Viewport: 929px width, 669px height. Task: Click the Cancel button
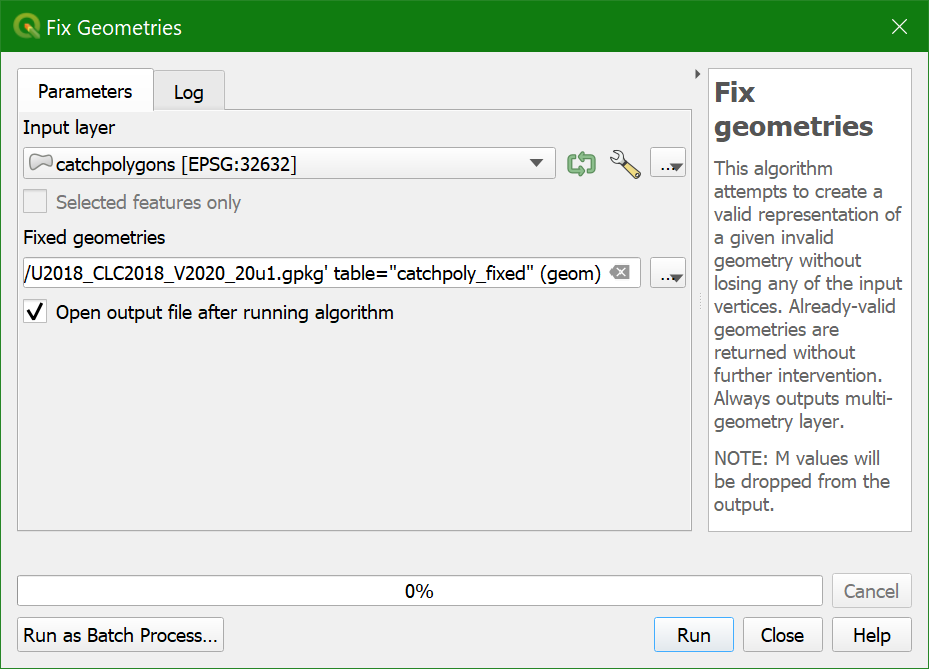pos(872,591)
